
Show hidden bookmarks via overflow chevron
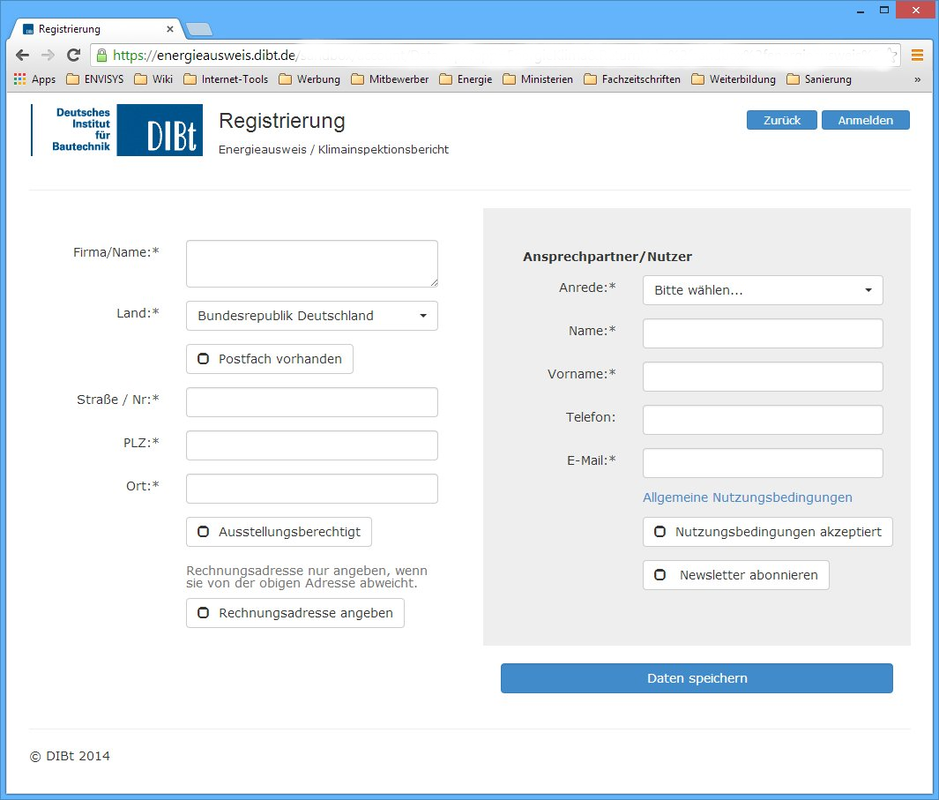[x=917, y=79]
